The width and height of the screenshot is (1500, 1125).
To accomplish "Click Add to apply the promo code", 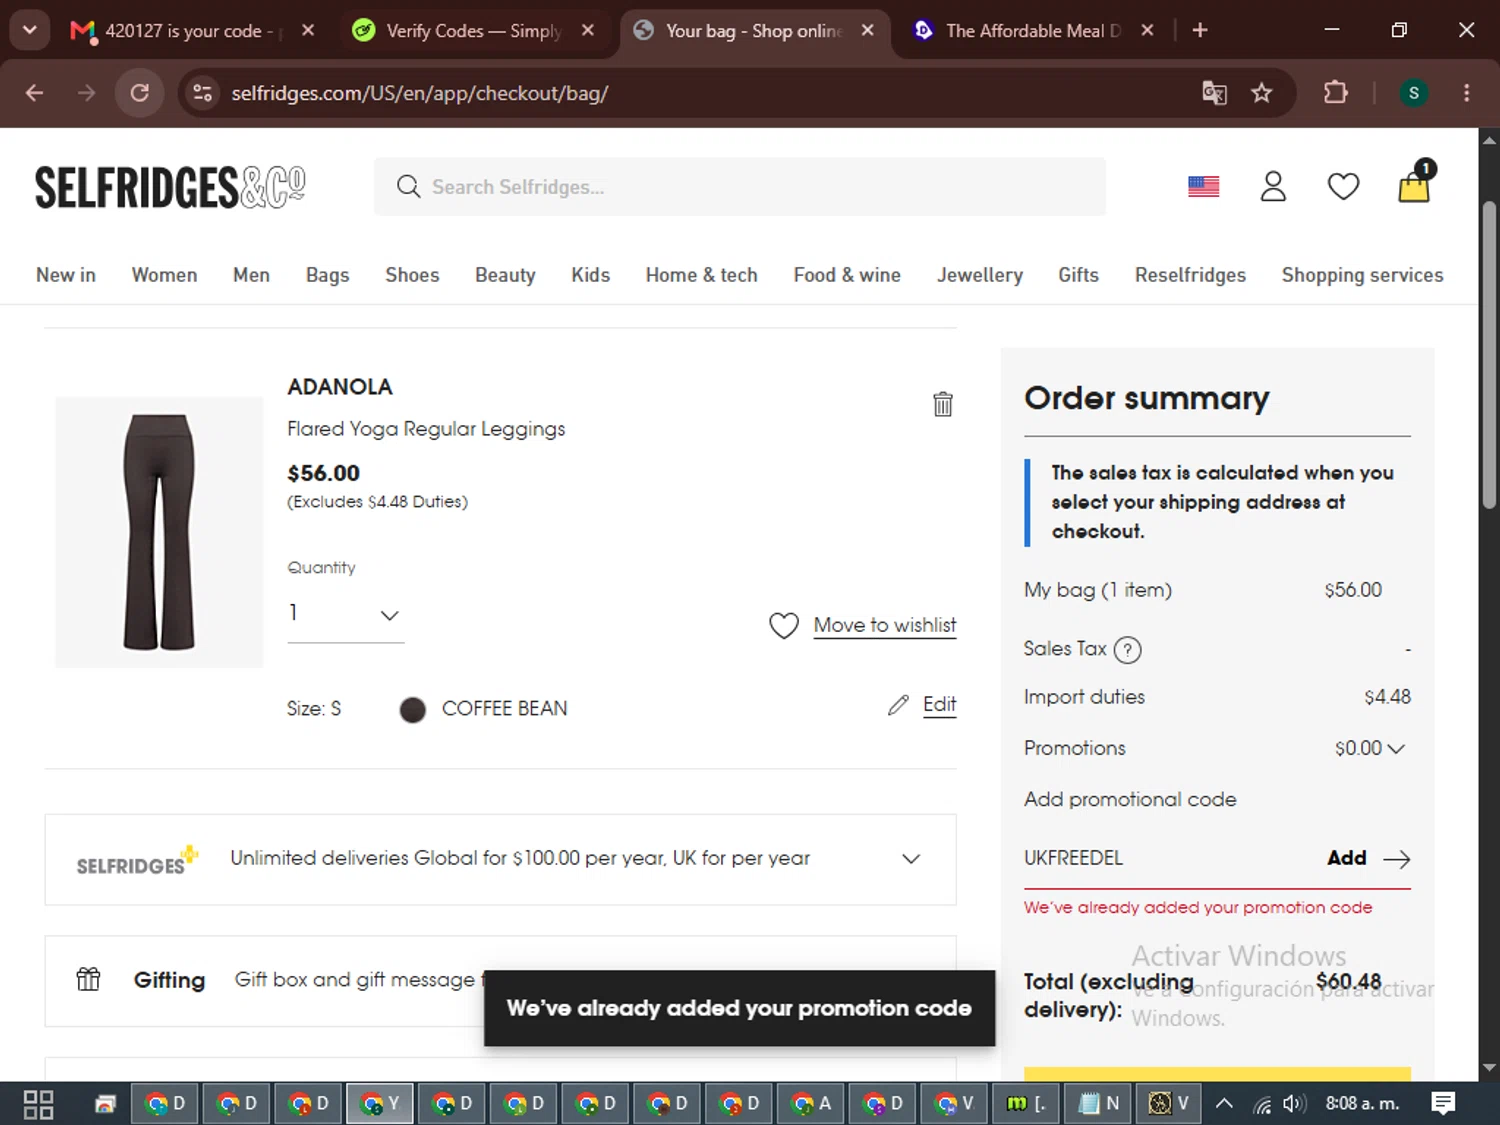I will (1368, 858).
